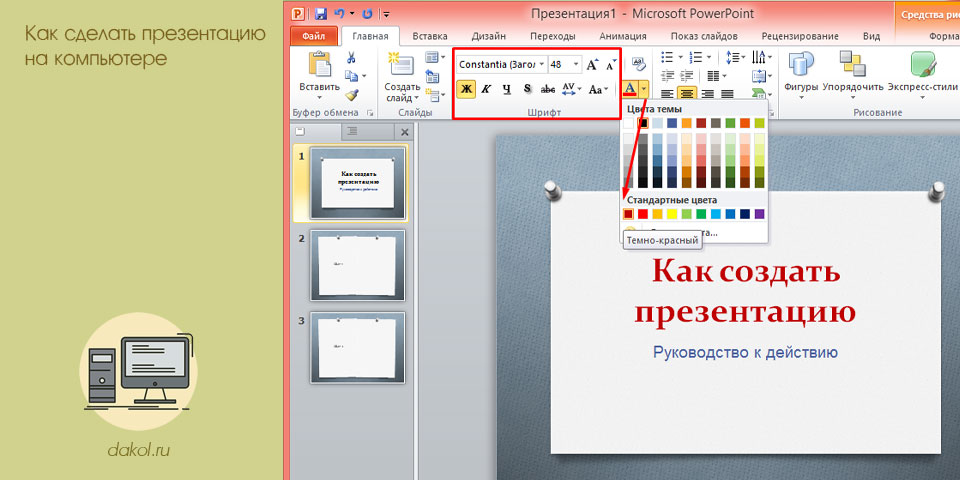Click the Save floppy disk icon
Screen dimensions: 960x480
(x=320, y=13)
